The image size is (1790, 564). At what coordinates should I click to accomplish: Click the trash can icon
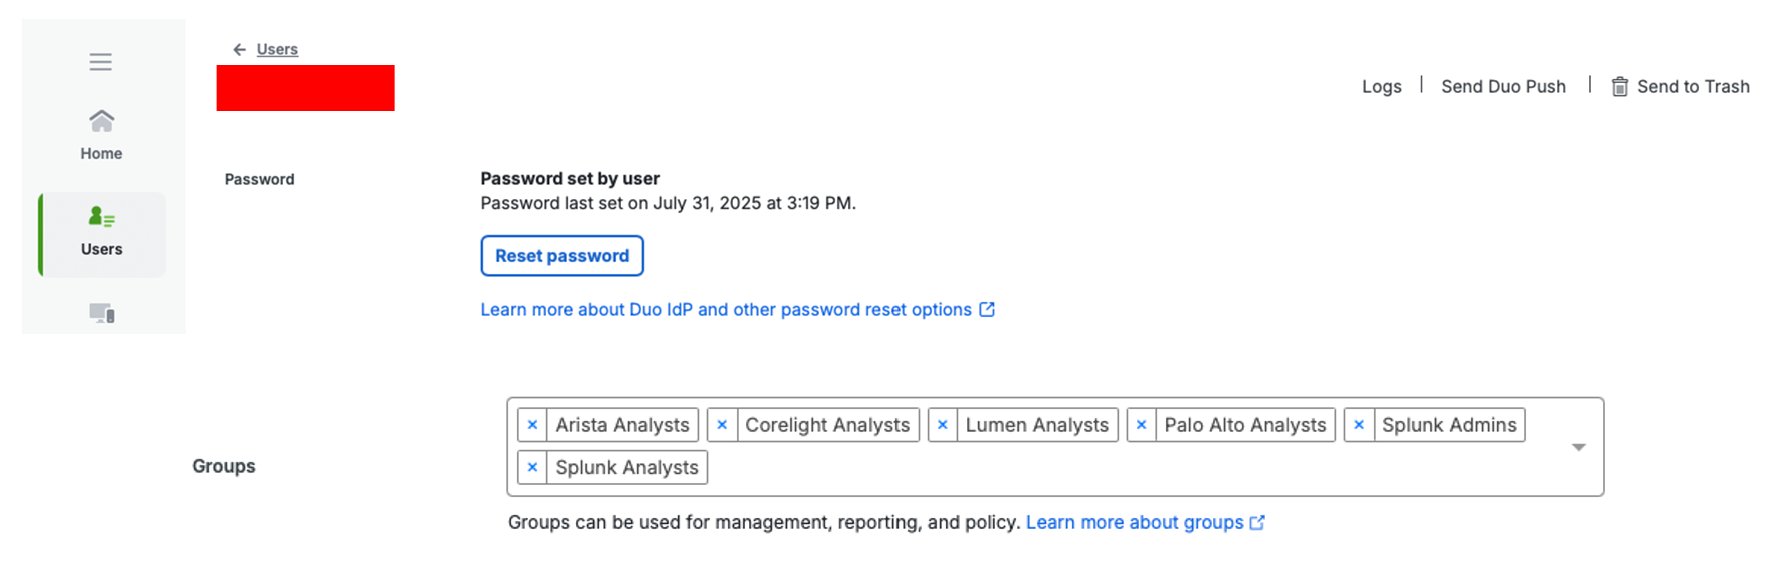click(1620, 87)
